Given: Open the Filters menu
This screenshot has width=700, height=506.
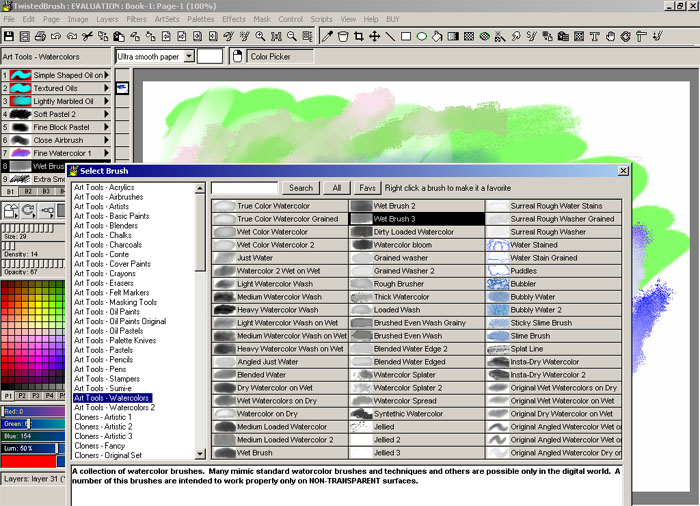Looking at the screenshot, I should coord(136,19).
